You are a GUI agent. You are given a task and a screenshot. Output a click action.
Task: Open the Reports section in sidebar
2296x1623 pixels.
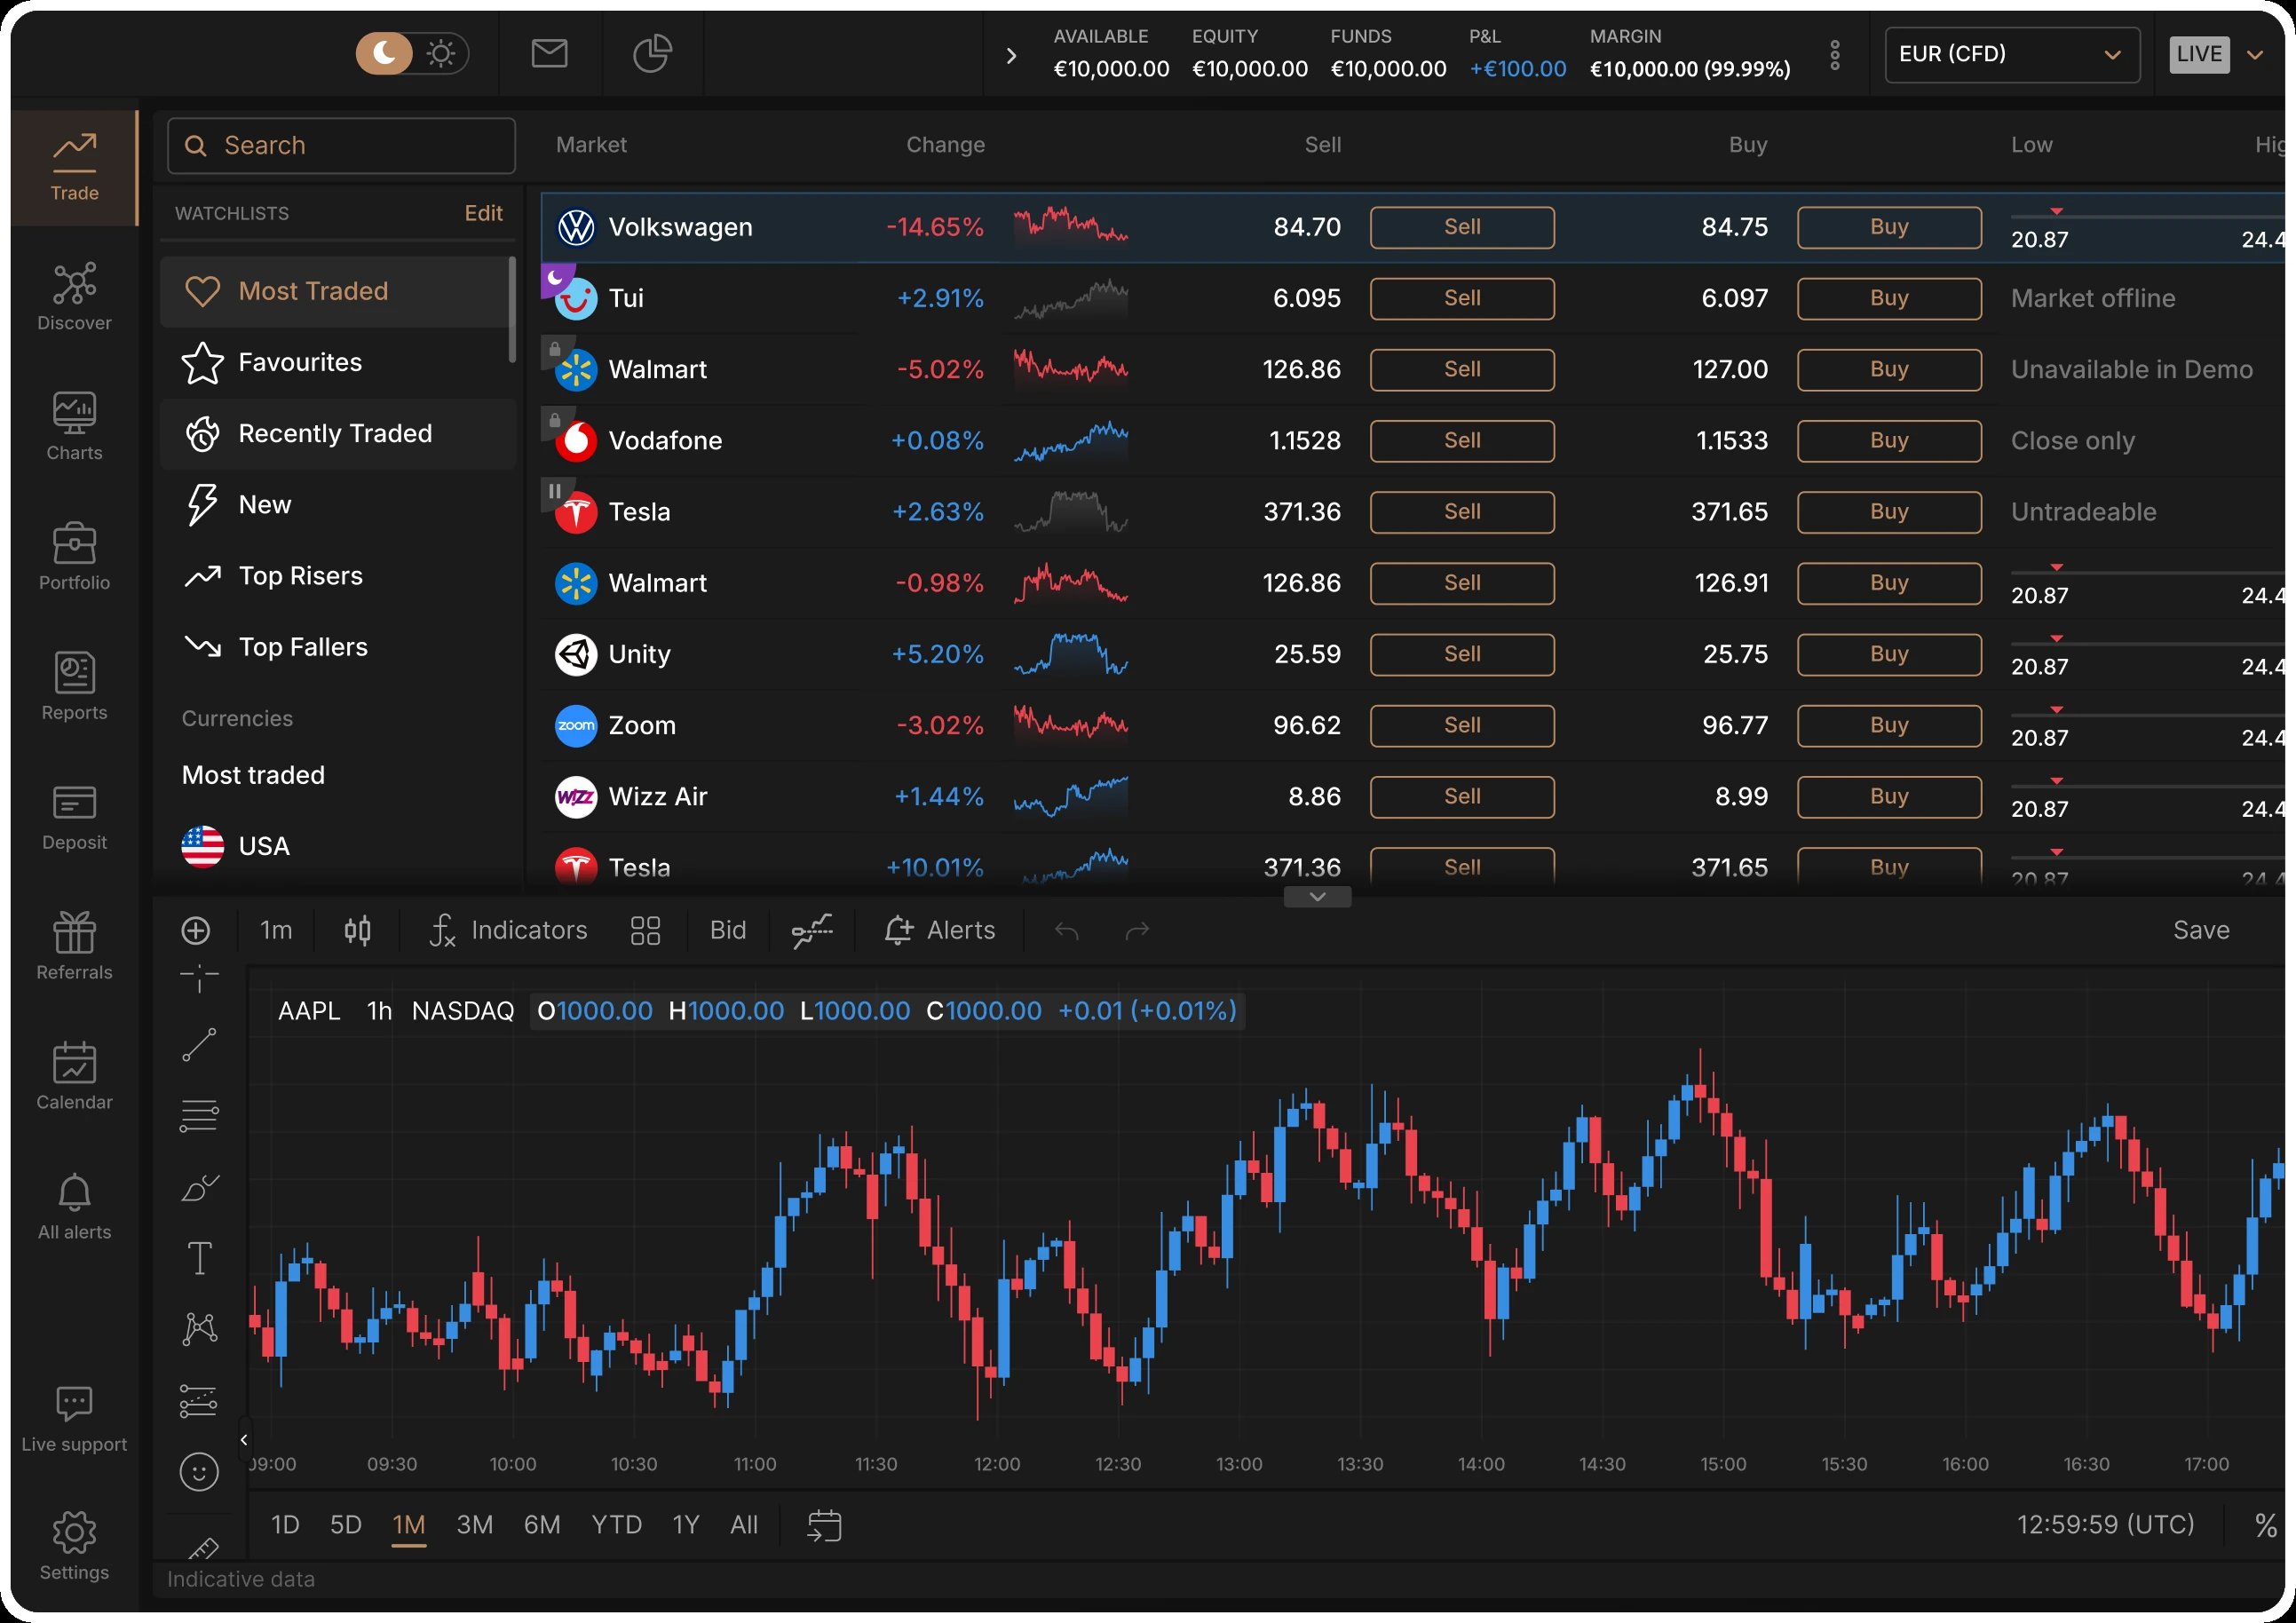74,686
